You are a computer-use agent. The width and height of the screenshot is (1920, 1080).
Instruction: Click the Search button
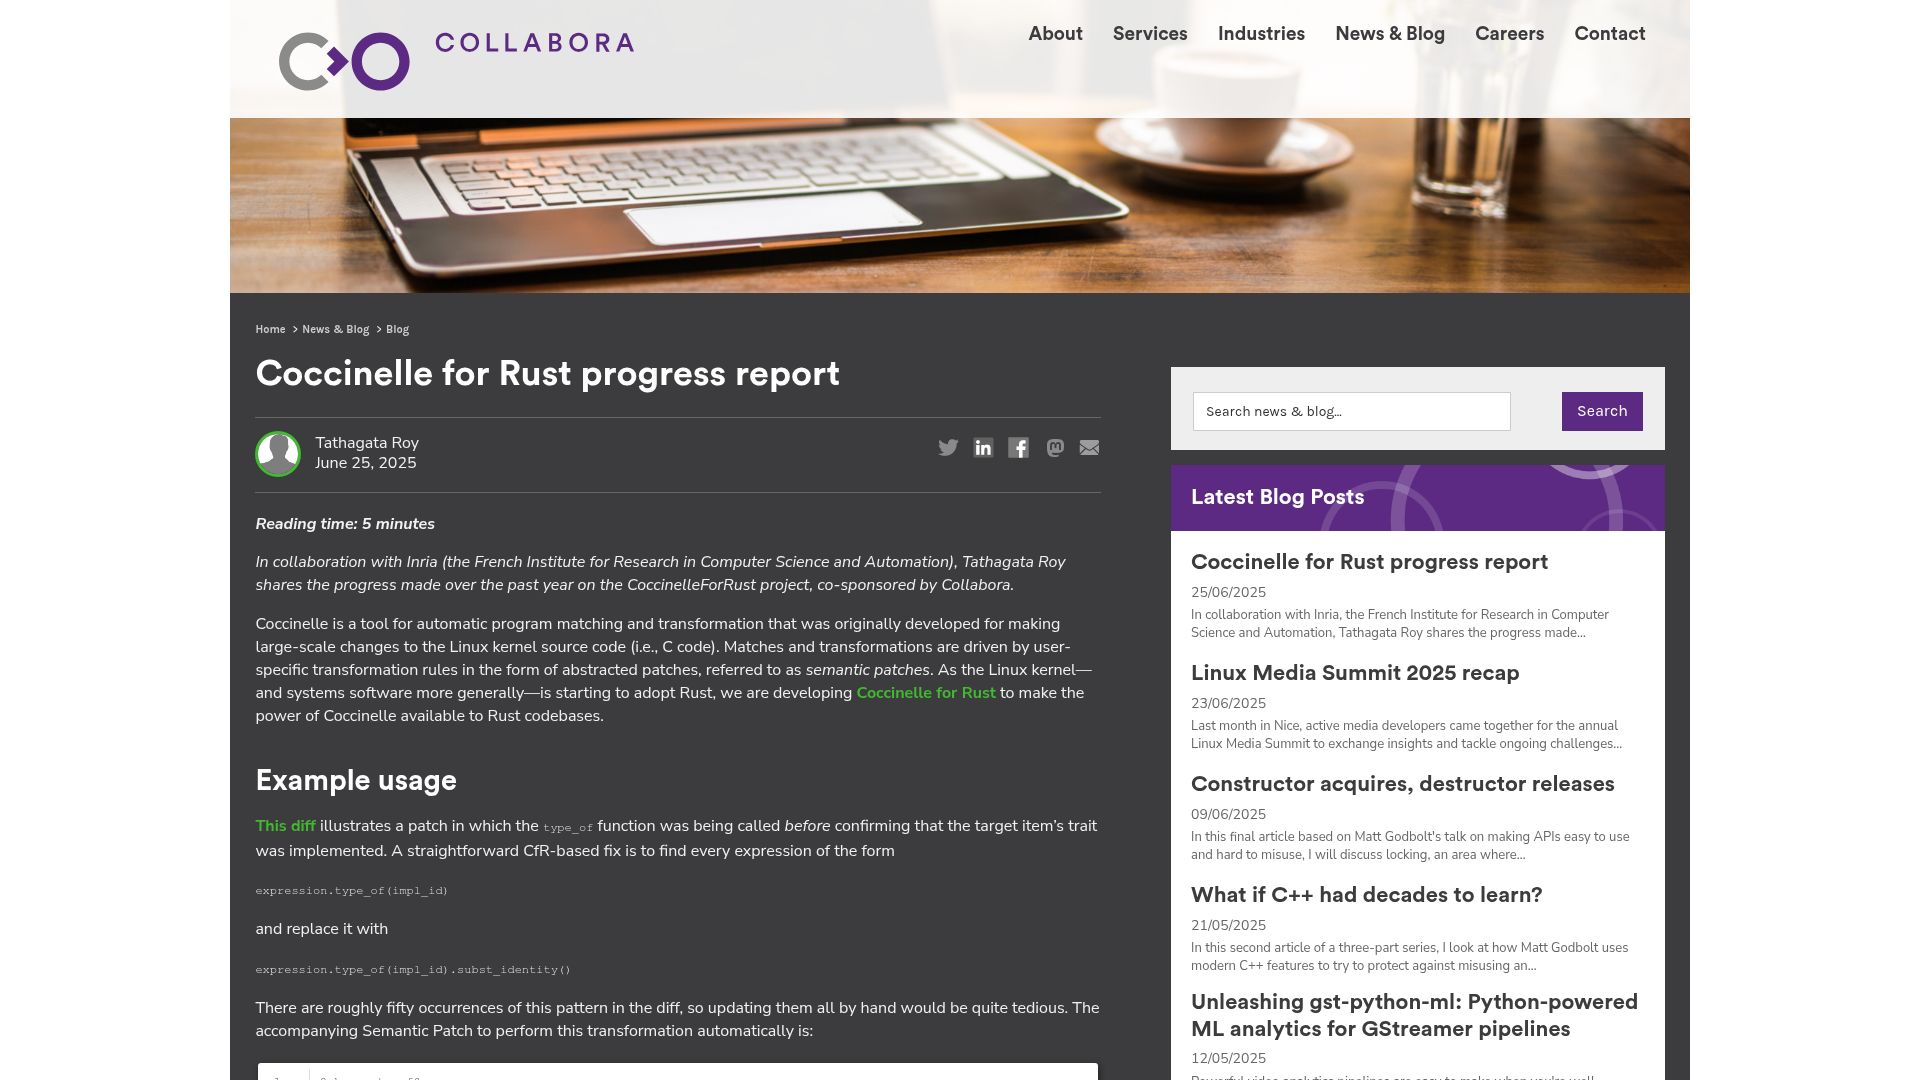click(1602, 411)
